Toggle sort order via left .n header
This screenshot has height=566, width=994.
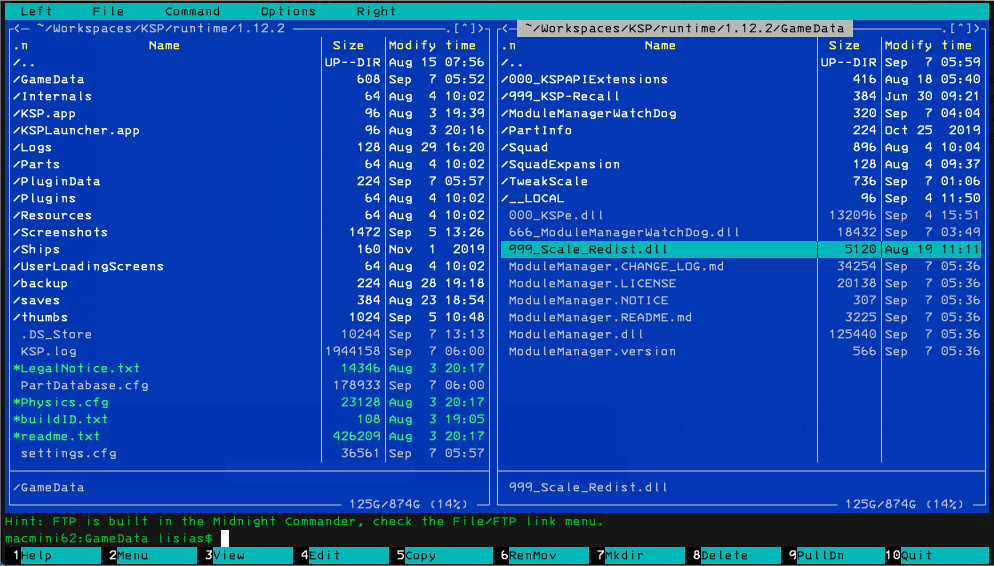coord(20,46)
